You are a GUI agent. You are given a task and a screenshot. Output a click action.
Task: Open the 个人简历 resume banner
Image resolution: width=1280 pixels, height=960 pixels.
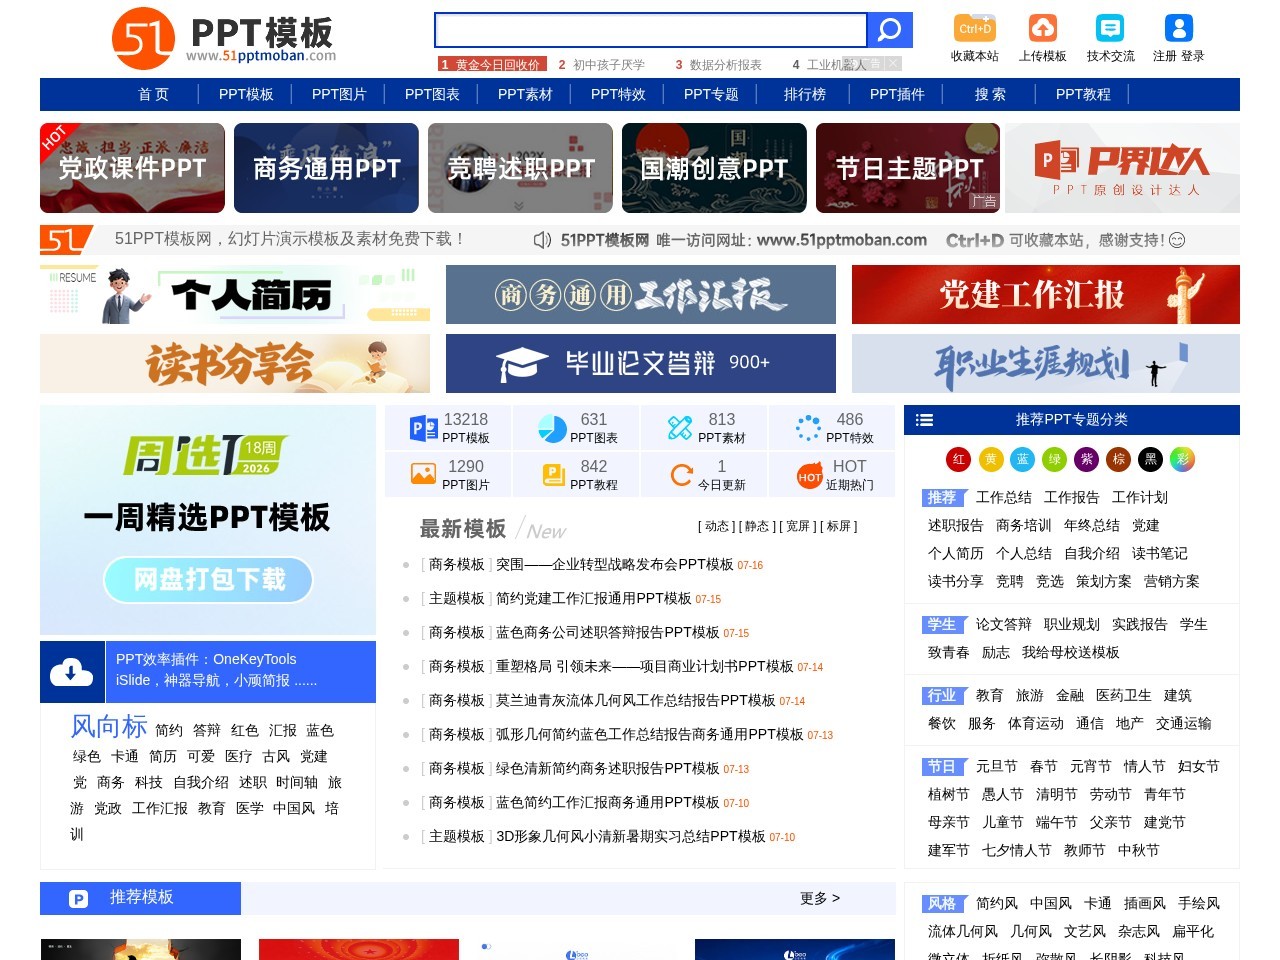coord(235,294)
